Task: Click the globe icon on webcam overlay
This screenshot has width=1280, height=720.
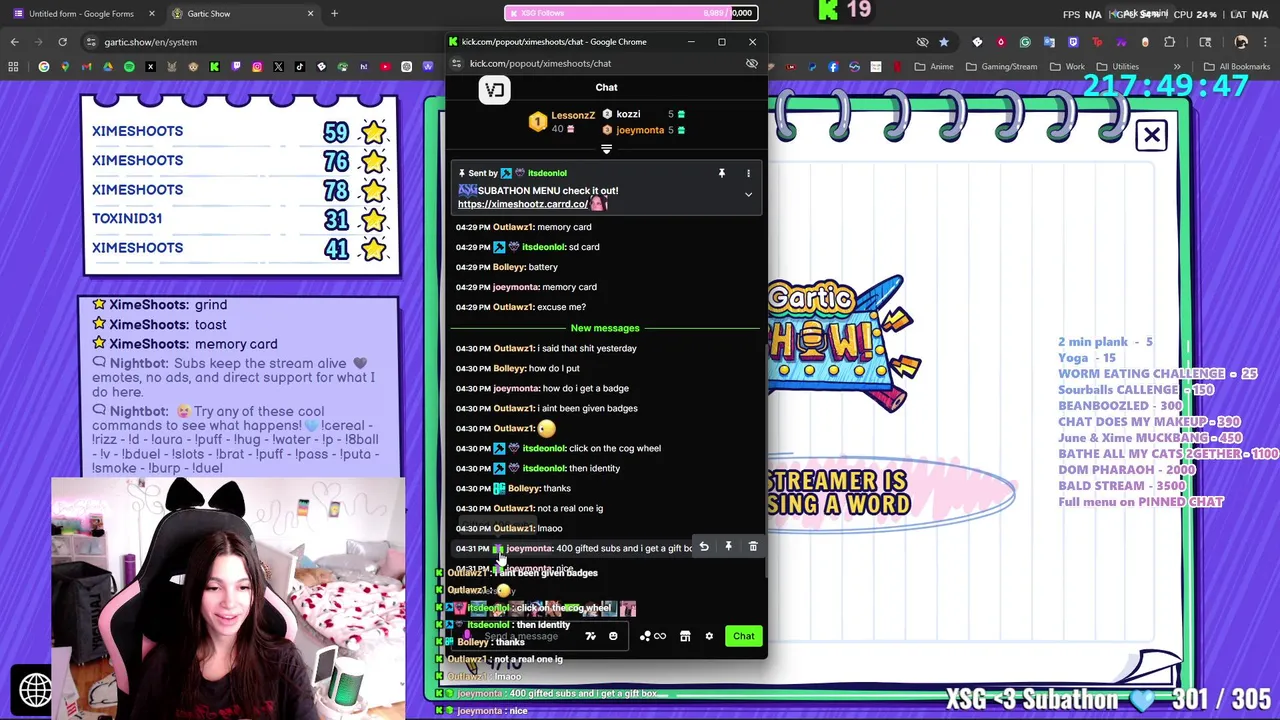Action: coord(36,690)
